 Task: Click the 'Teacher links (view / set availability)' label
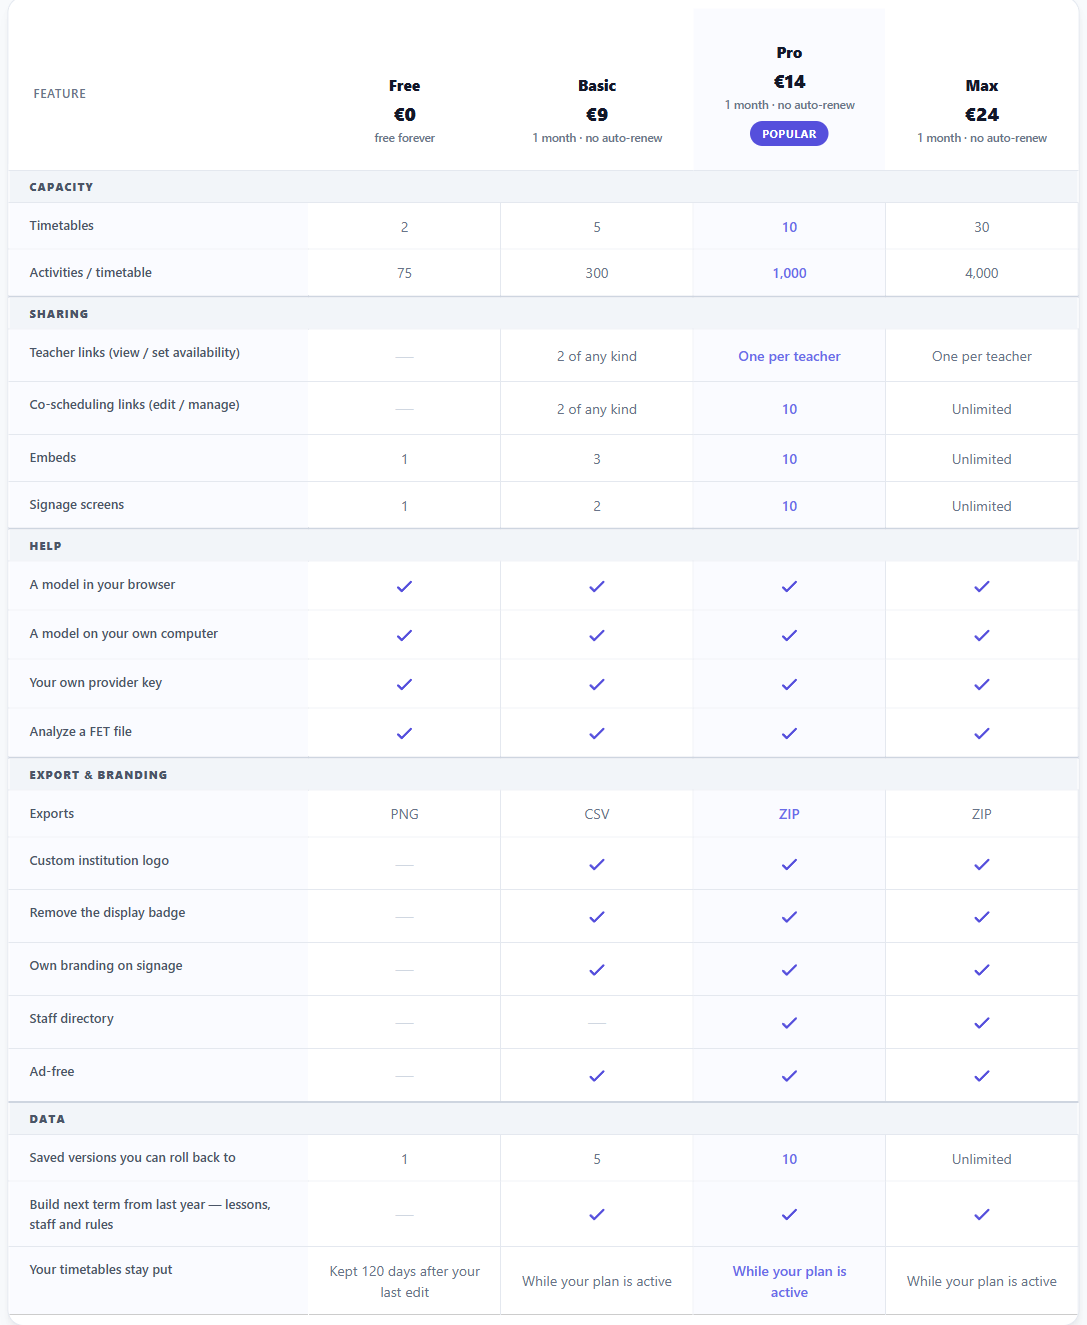135,353
